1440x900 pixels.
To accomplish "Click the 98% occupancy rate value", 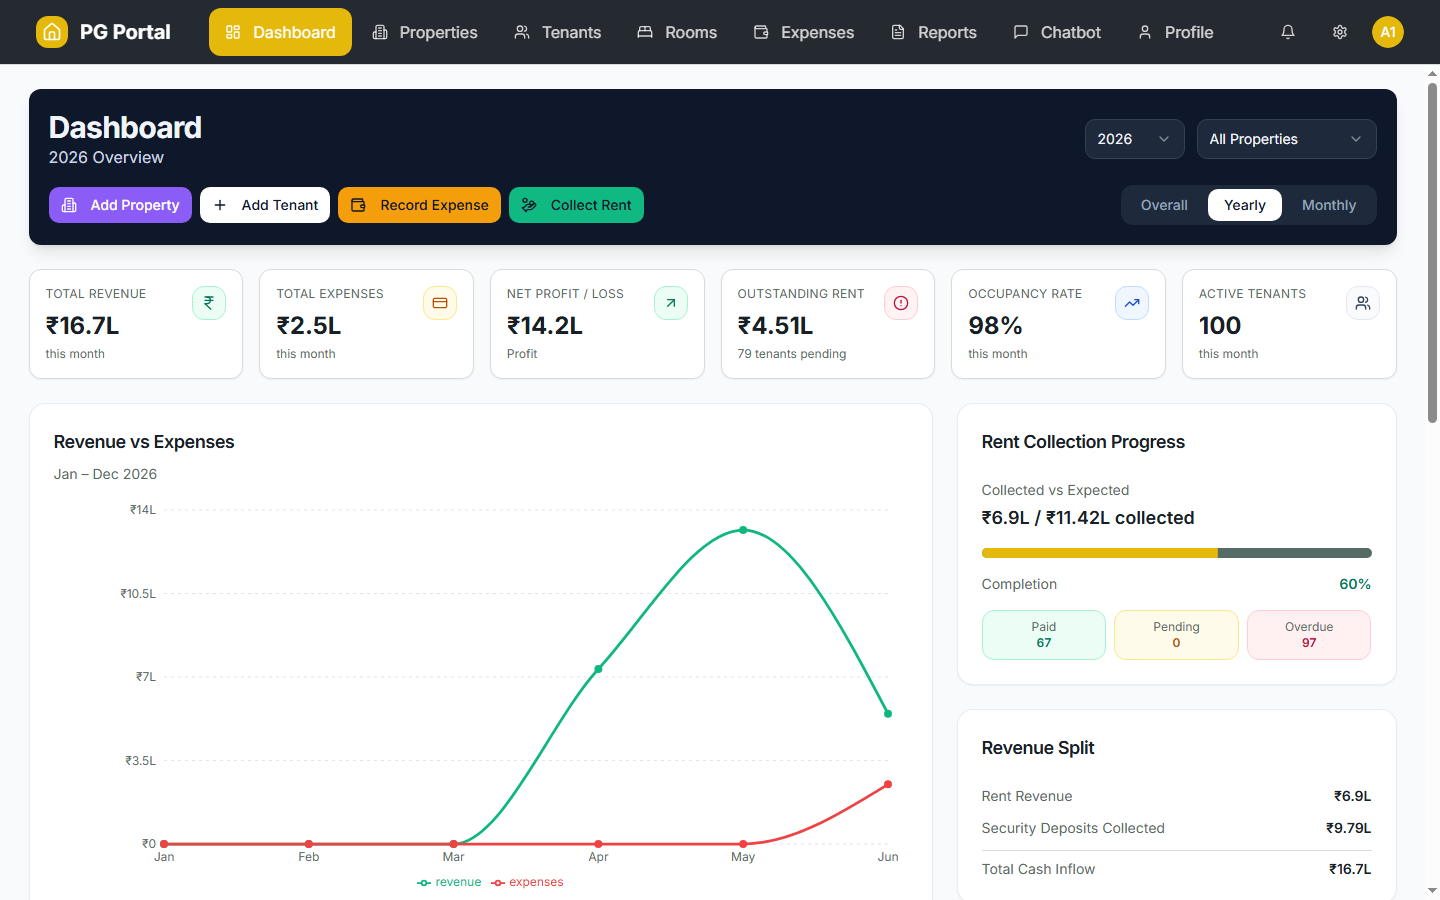I will point(995,325).
